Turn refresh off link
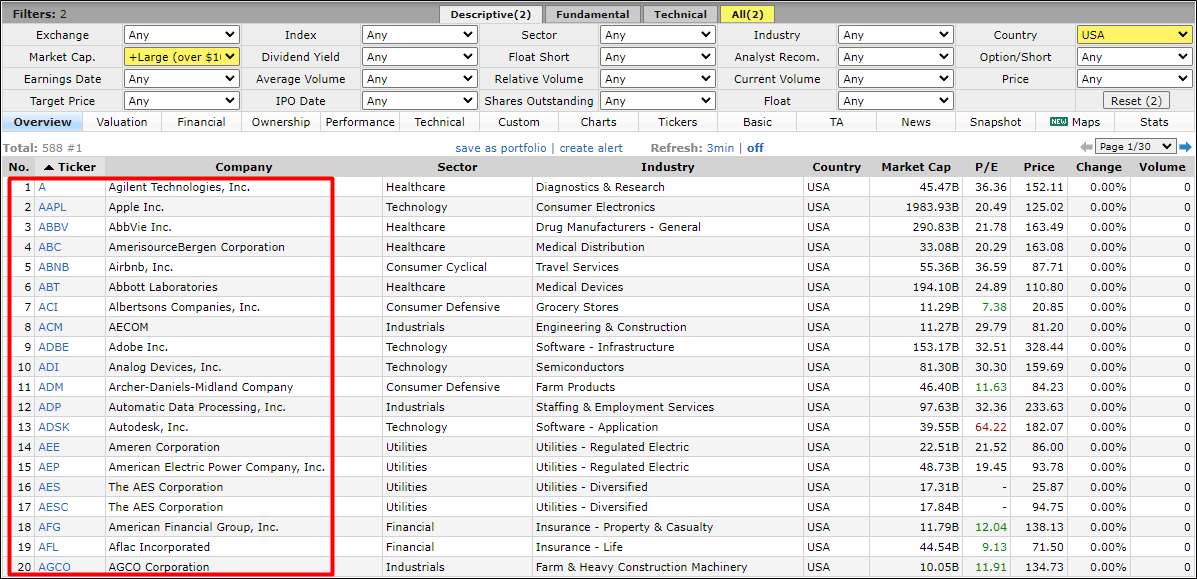1197x579 pixels. (755, 148)
